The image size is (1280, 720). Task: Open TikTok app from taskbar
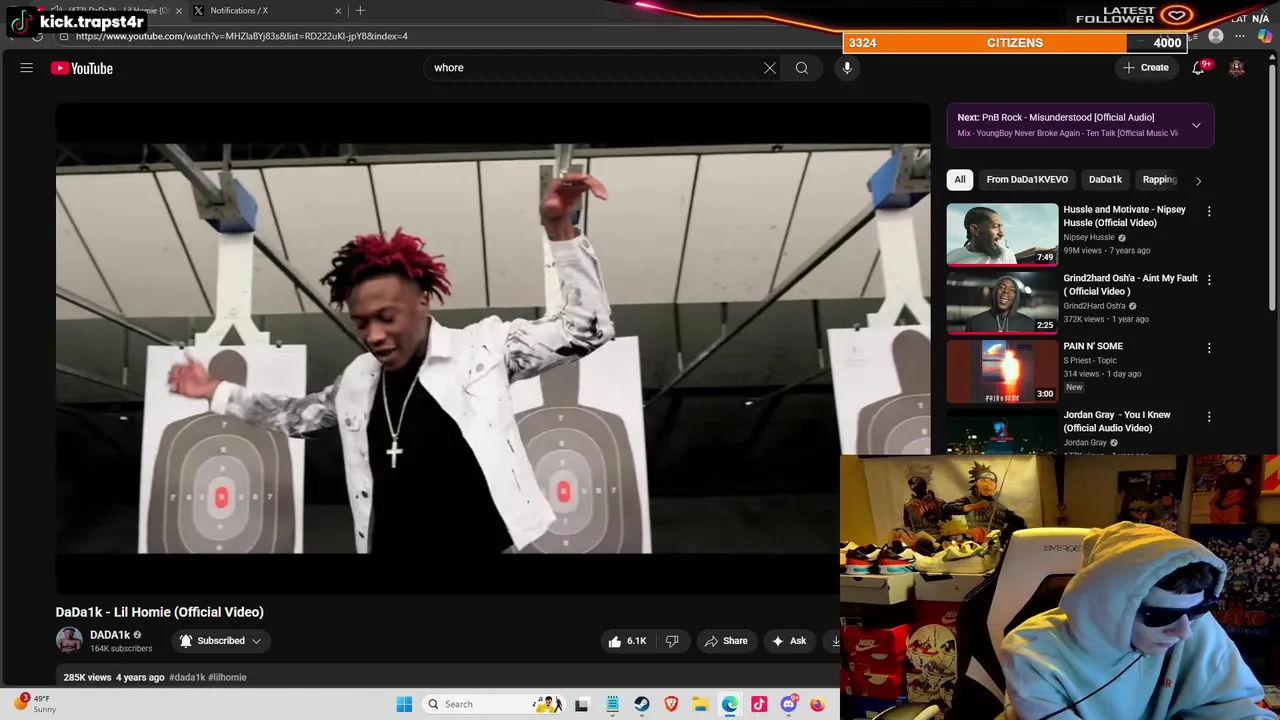point(759,704)
